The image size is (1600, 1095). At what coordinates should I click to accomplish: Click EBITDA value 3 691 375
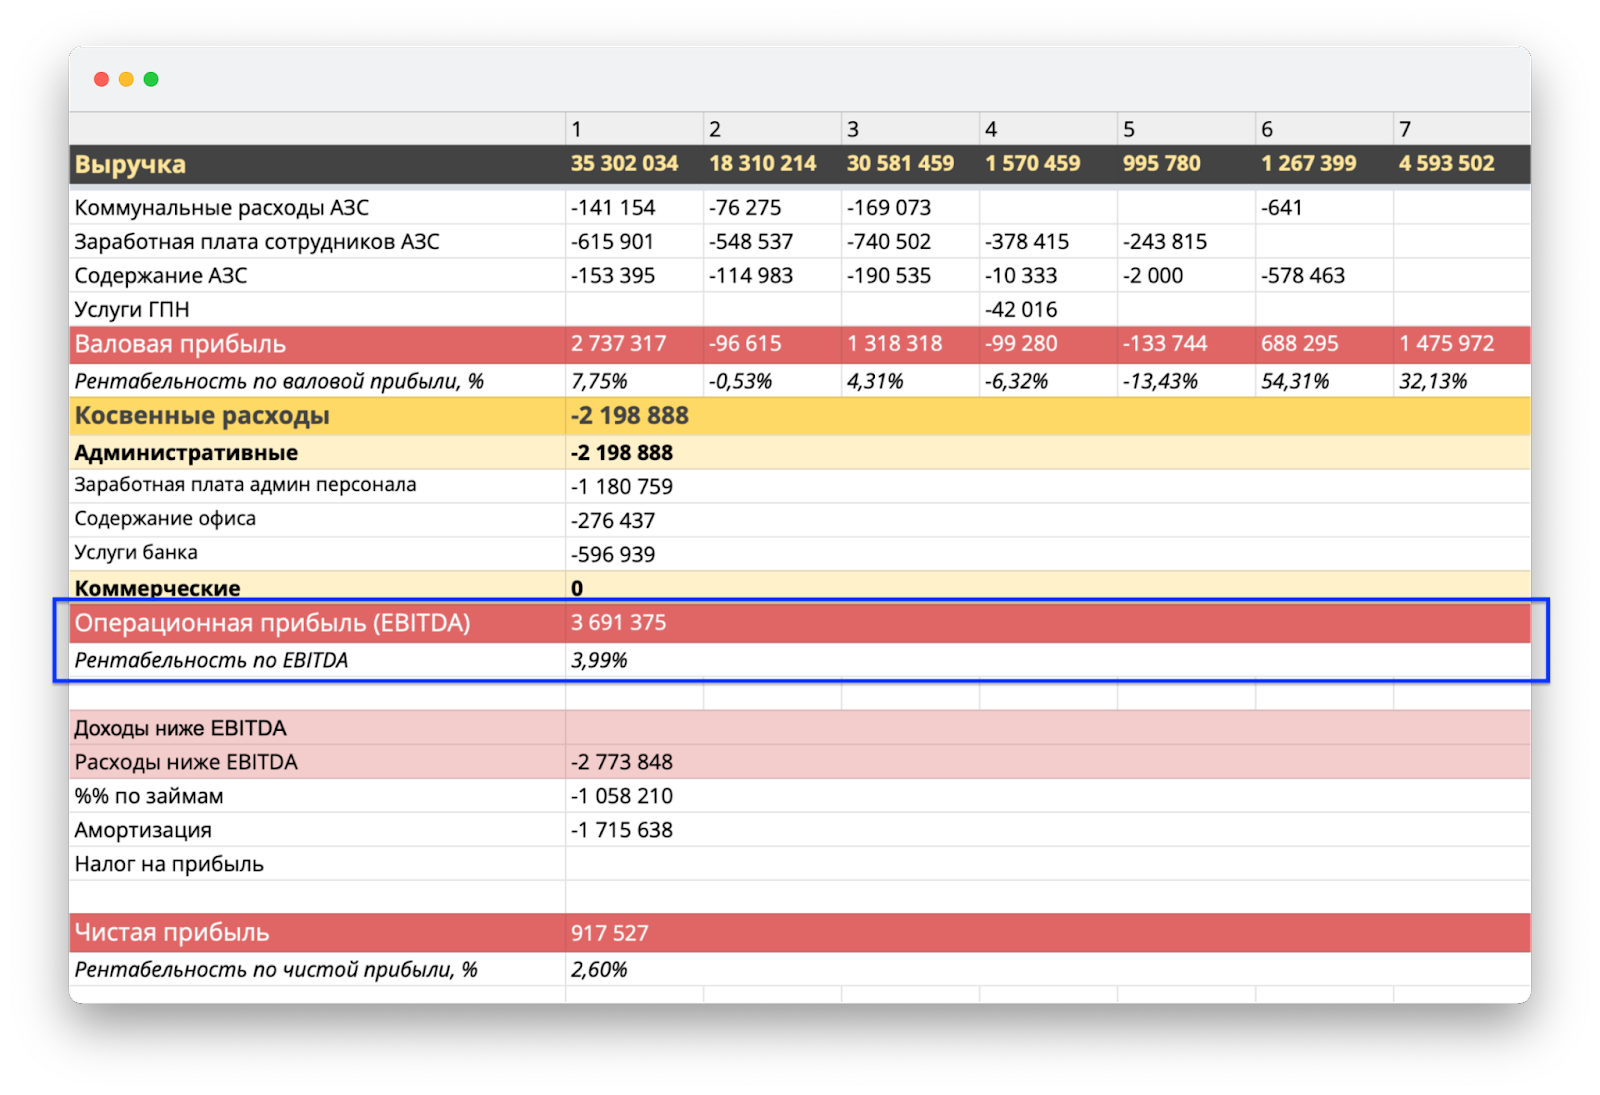click(x=618, y=623)
